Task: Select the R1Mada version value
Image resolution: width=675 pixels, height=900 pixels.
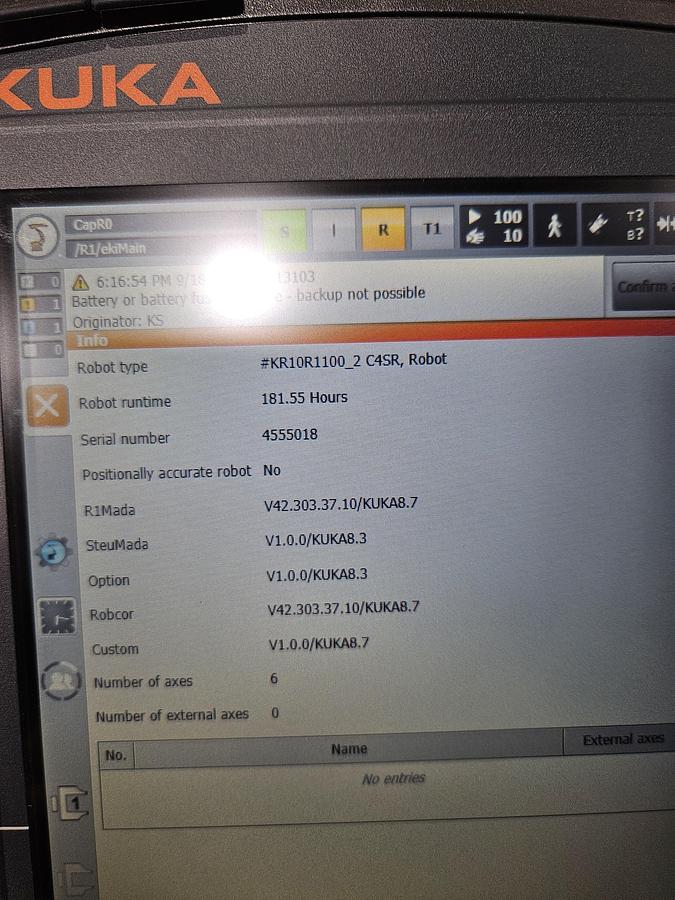Action: pyautogui.click(x=341, y=504)
